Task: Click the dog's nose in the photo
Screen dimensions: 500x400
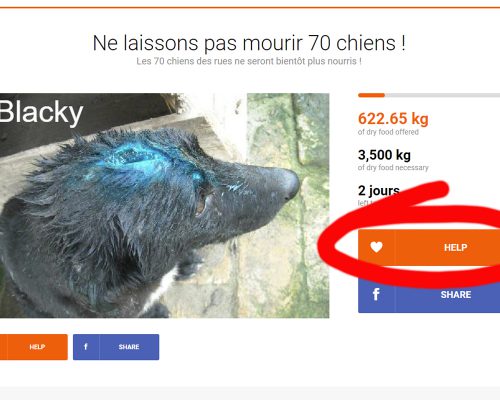Action: (x=289, y=185)
